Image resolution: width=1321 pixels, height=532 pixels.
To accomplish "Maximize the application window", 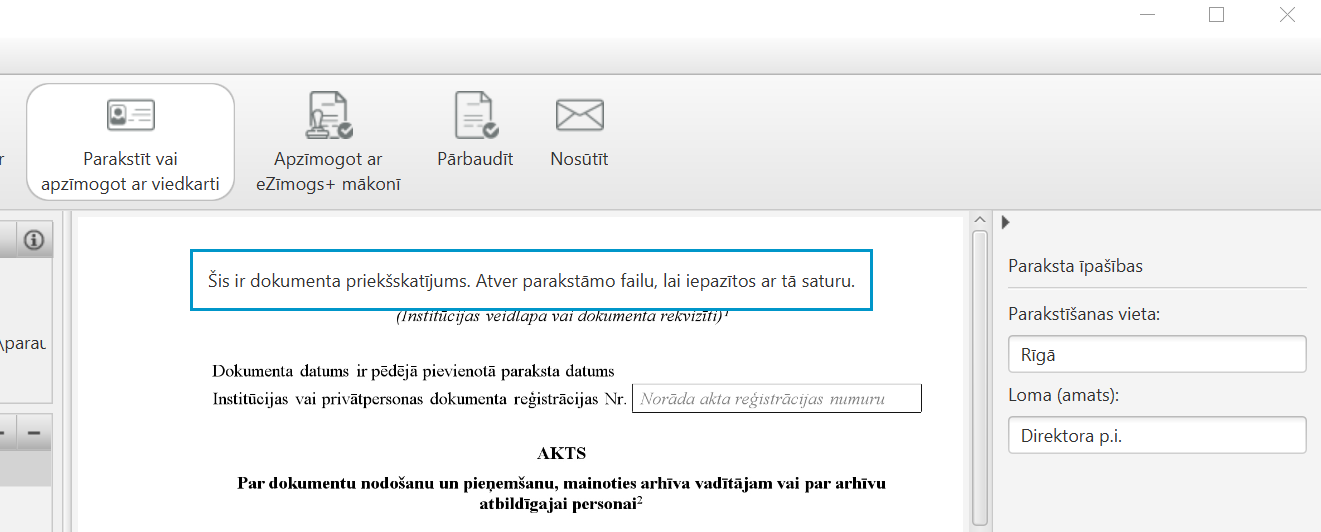I will [1217, 14].
